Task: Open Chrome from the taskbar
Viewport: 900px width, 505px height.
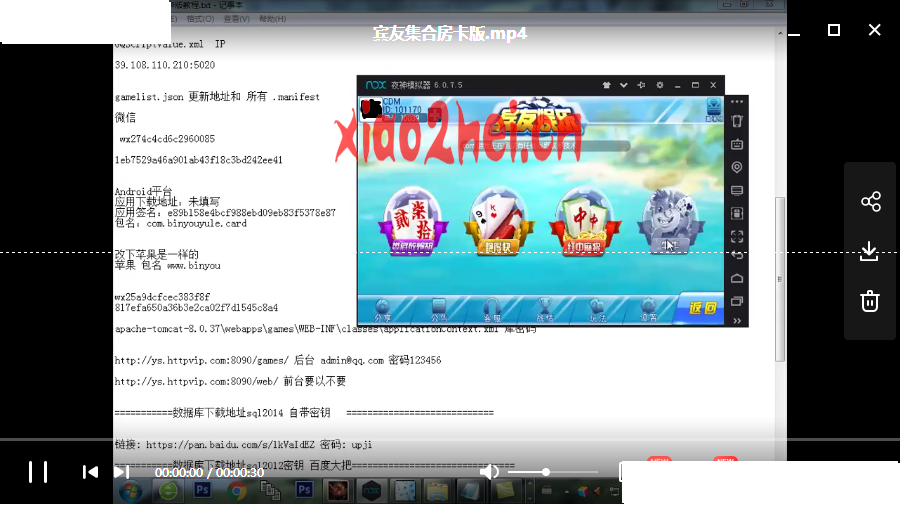Action: tap(236, 491)
